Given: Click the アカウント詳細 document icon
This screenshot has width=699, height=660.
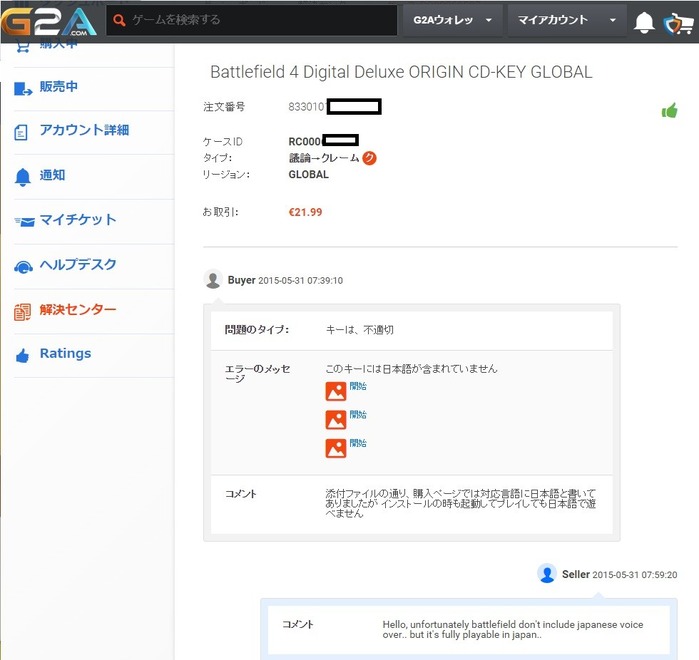Looking at the screenshot, I should (21, 132).
